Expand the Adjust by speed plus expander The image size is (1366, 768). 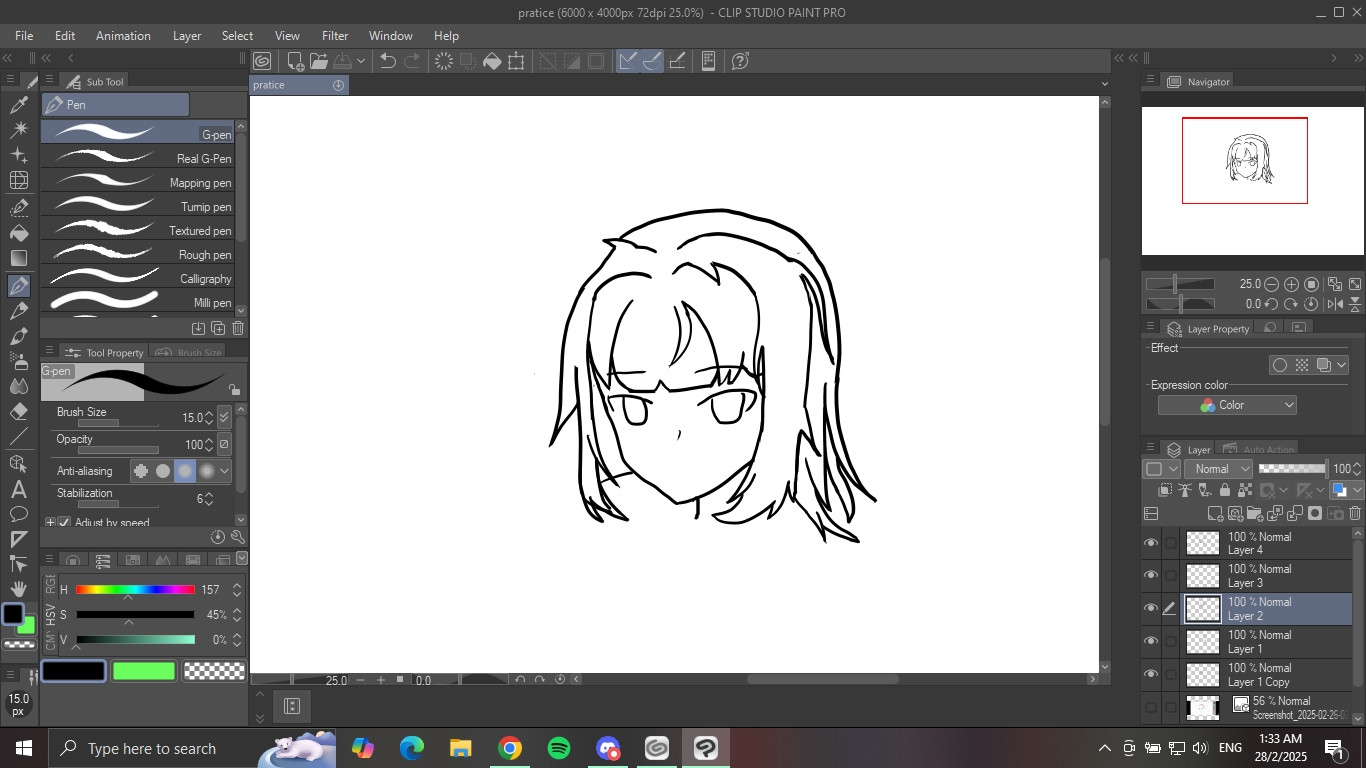[50, 522]
